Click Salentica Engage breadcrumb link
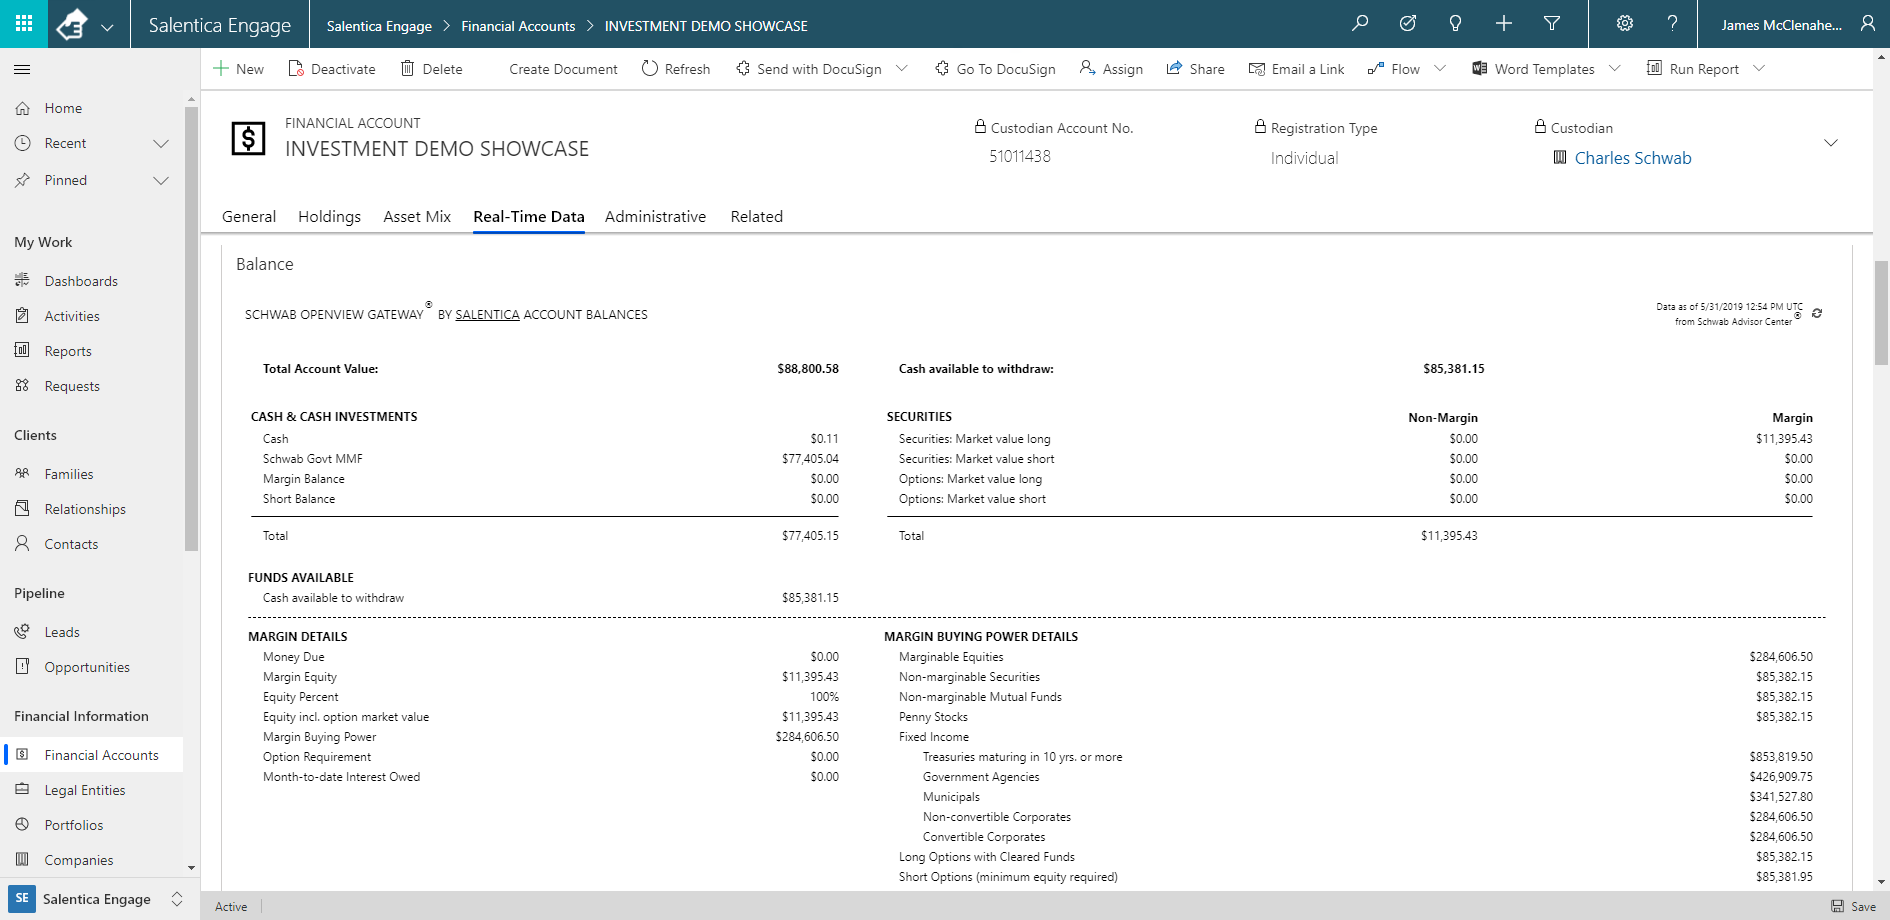The height and width of the screenshot is (920, 1890). coord(379,26)
